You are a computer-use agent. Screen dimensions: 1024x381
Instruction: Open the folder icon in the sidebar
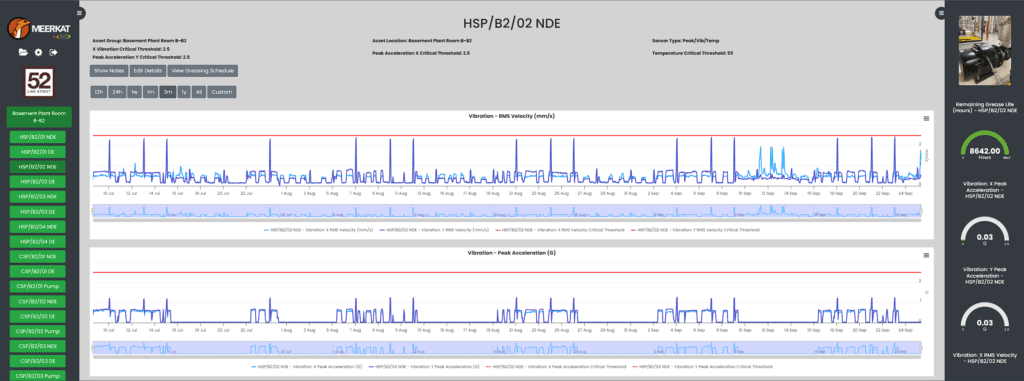point(24,52)
